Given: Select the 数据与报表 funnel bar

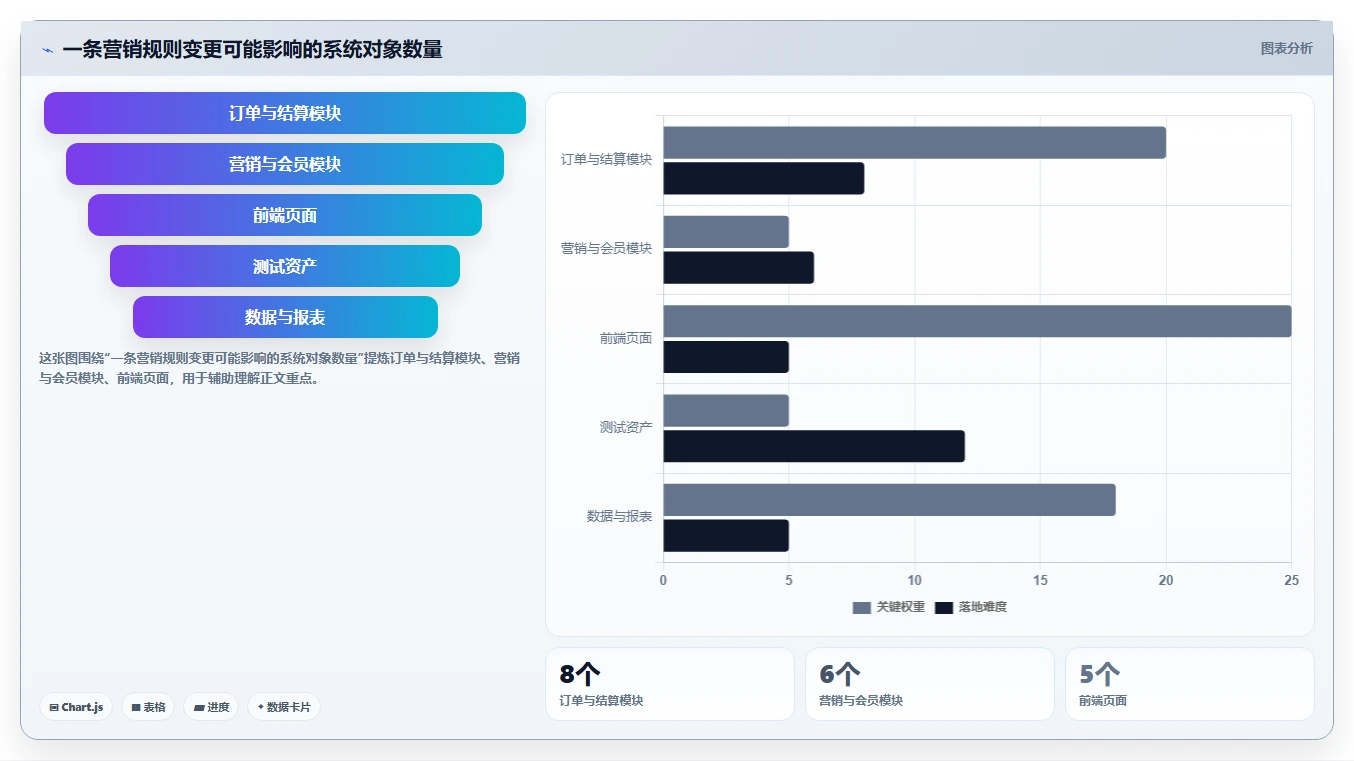Looking at the screenshot, I should [x=285, y=317].
